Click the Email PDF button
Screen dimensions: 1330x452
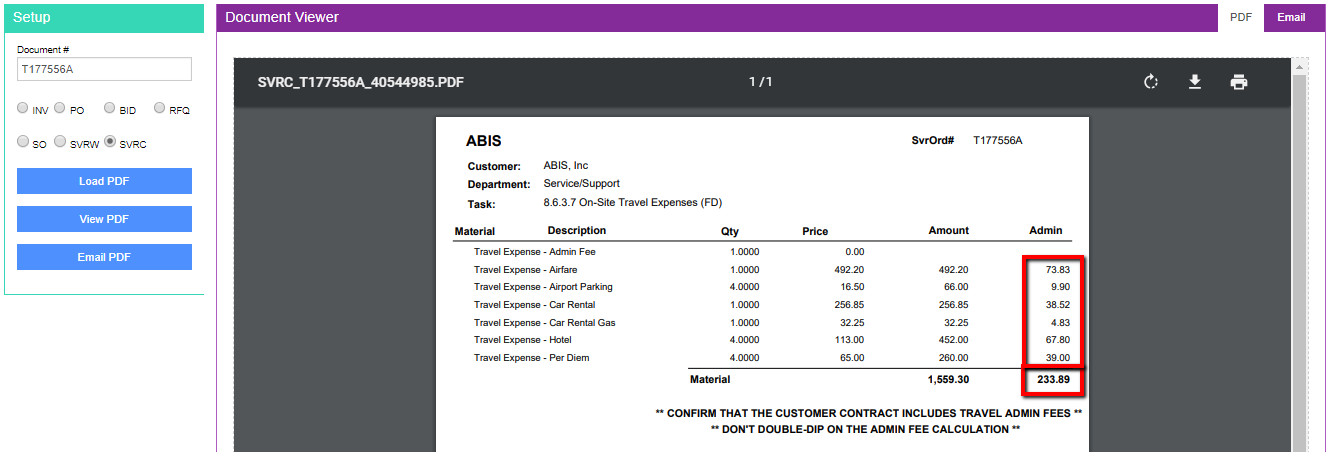point(104,257)
